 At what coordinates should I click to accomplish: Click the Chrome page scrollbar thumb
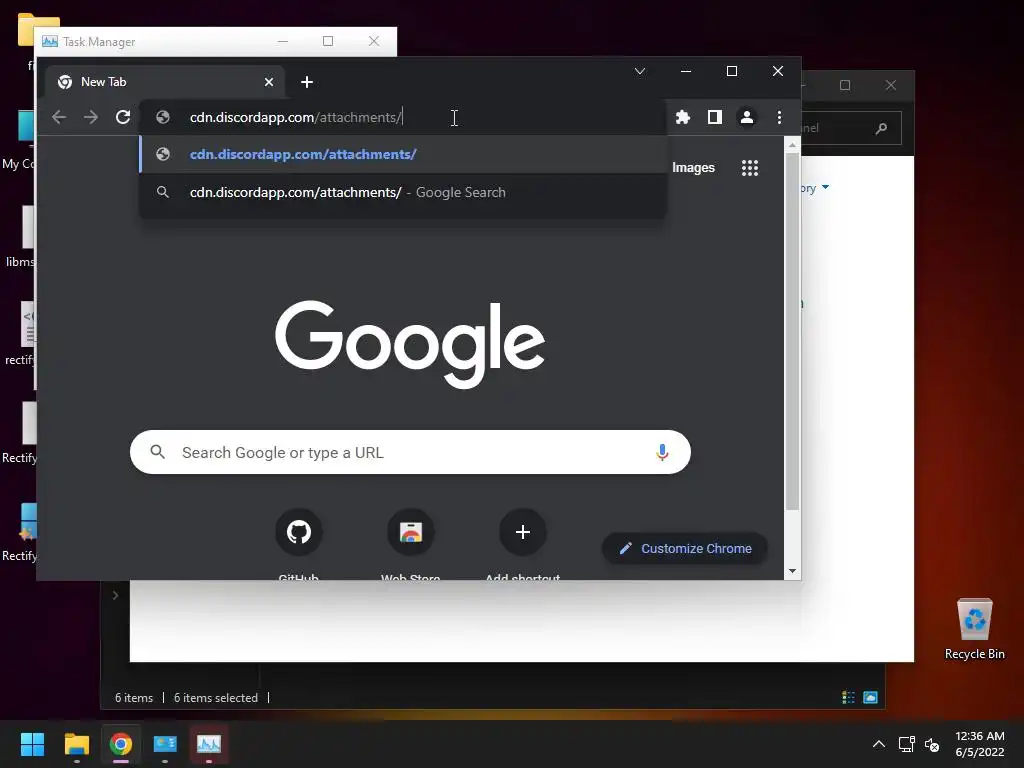[x=792, y=332]
